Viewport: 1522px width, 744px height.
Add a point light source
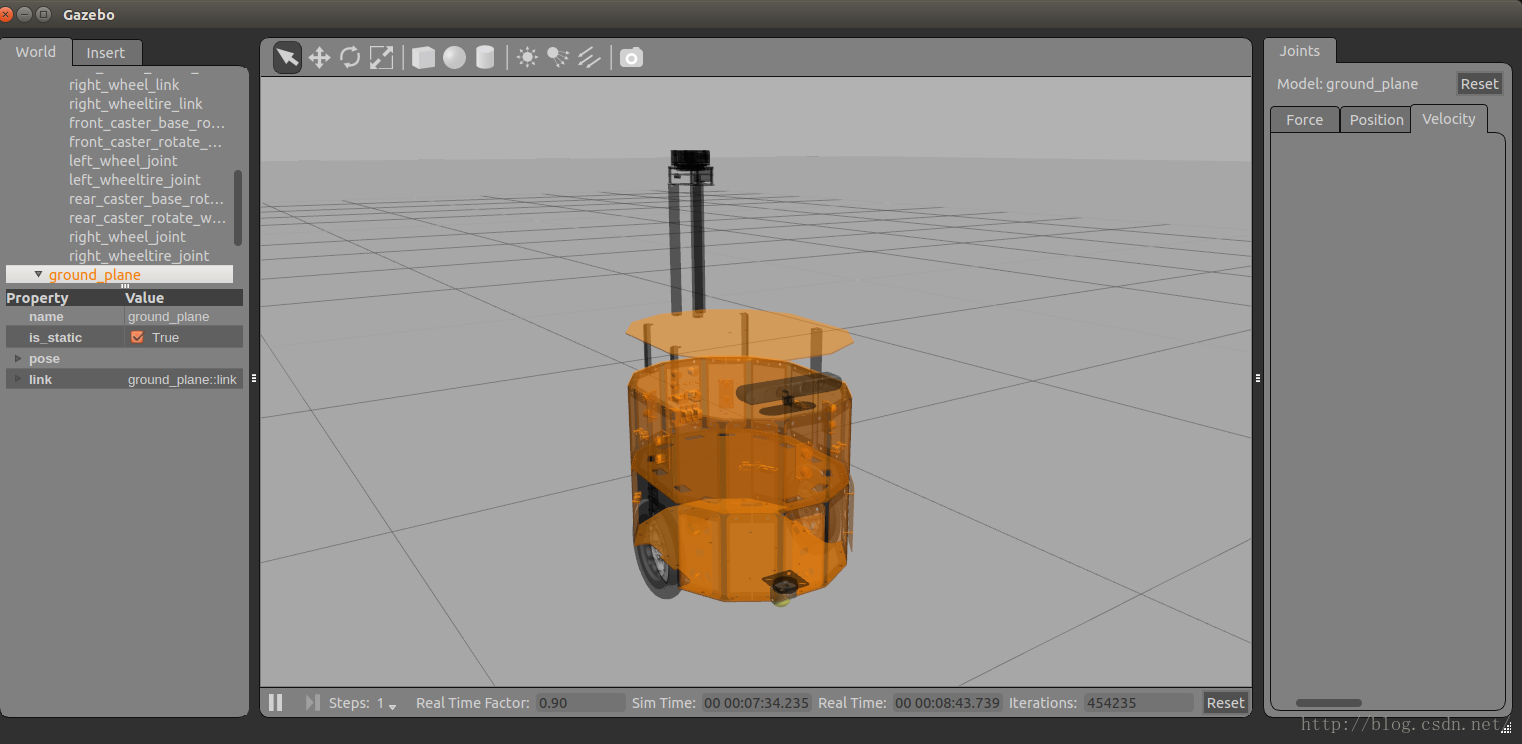pyautogui.click(x=527, y=58)
